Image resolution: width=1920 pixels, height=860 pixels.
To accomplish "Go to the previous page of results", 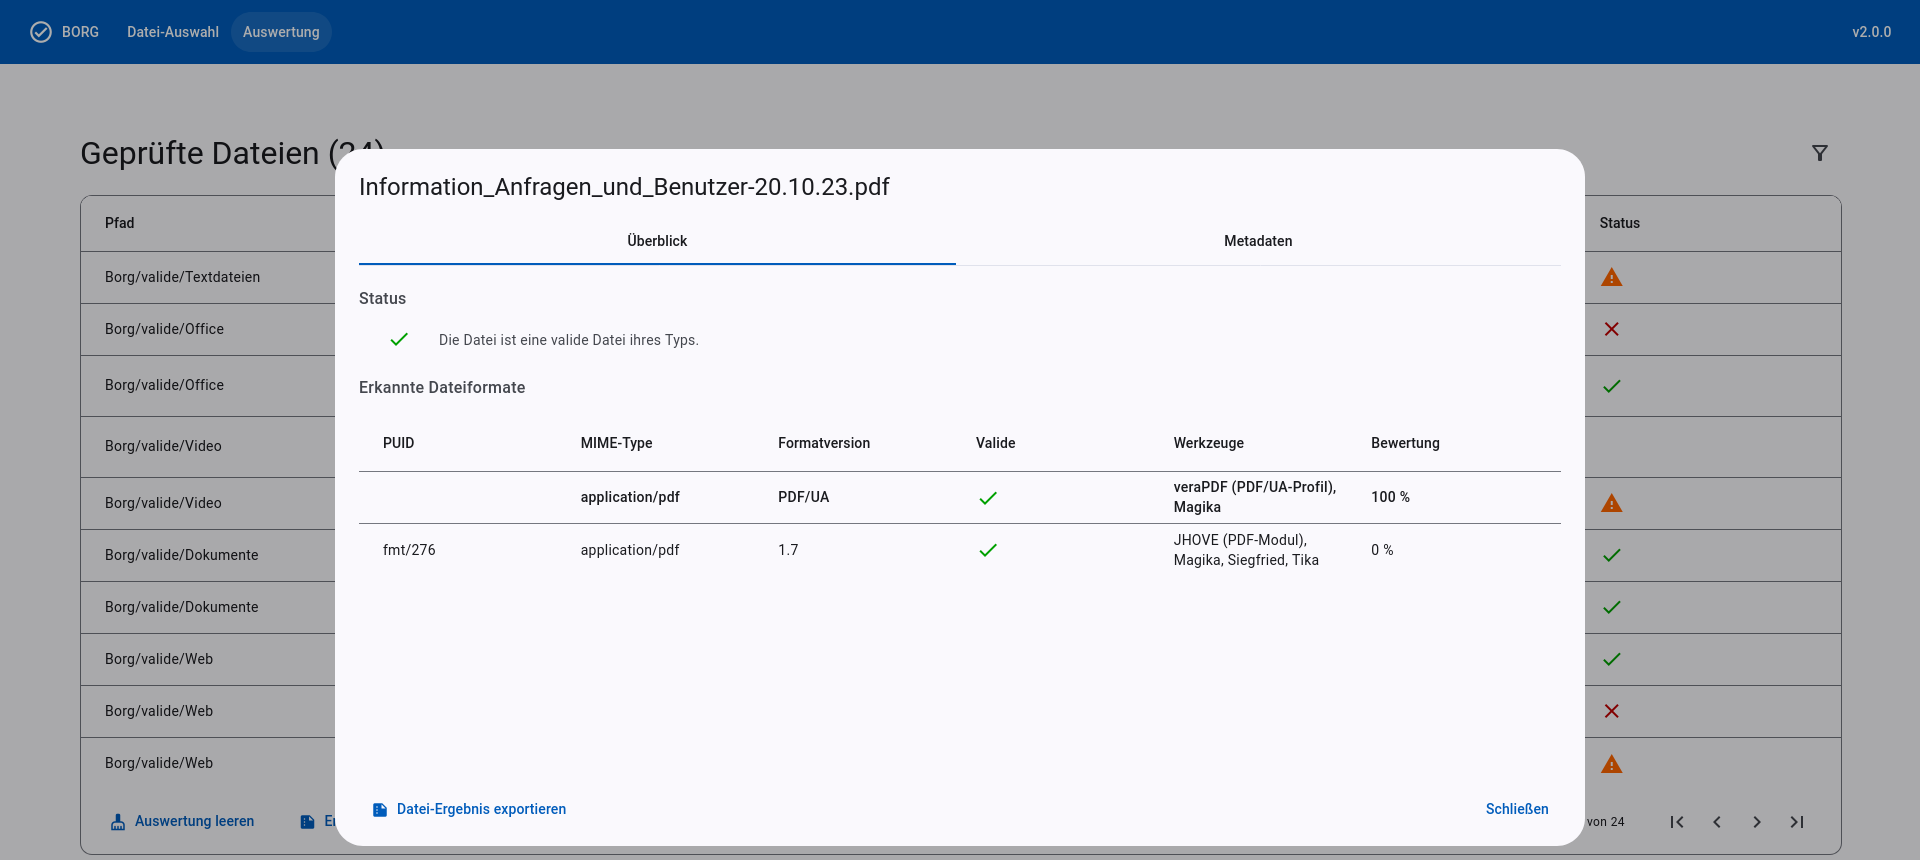I will click(x=1717, y=822).
